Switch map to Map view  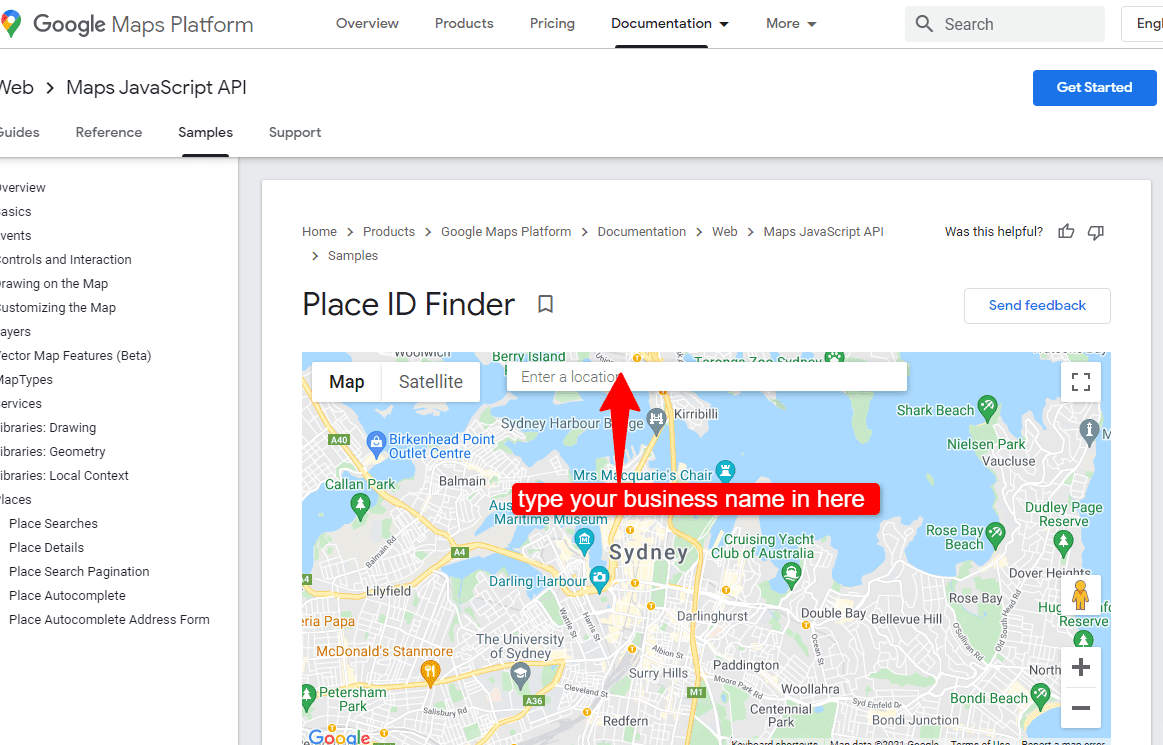point(346,381)
